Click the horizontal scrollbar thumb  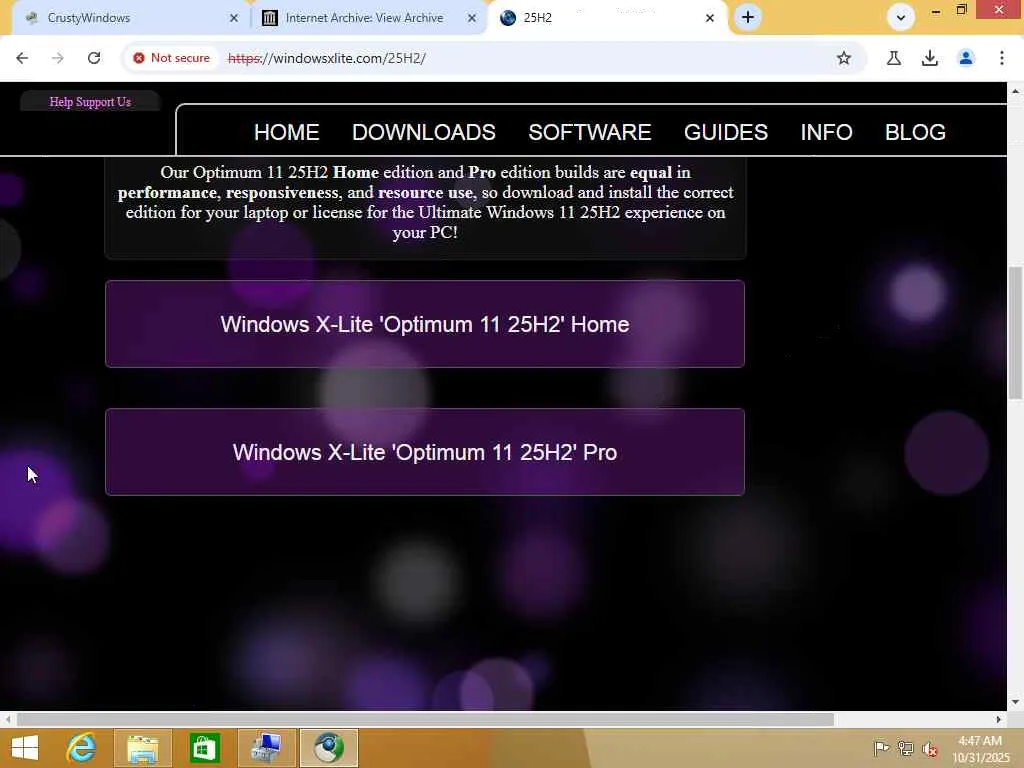coord(424,719)
